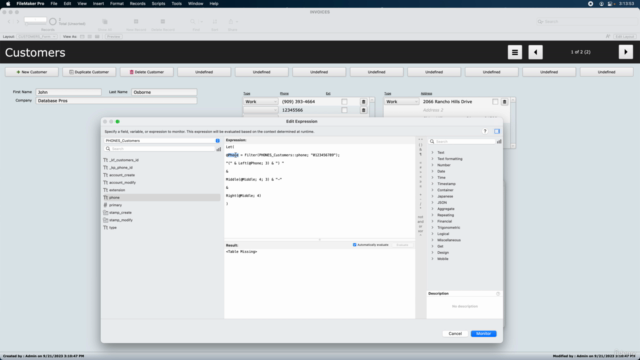The height and width of the screenshot is (360, 640).
Task: Click formatting bar icon beside Edit Layout
Action: pos(608,37)
